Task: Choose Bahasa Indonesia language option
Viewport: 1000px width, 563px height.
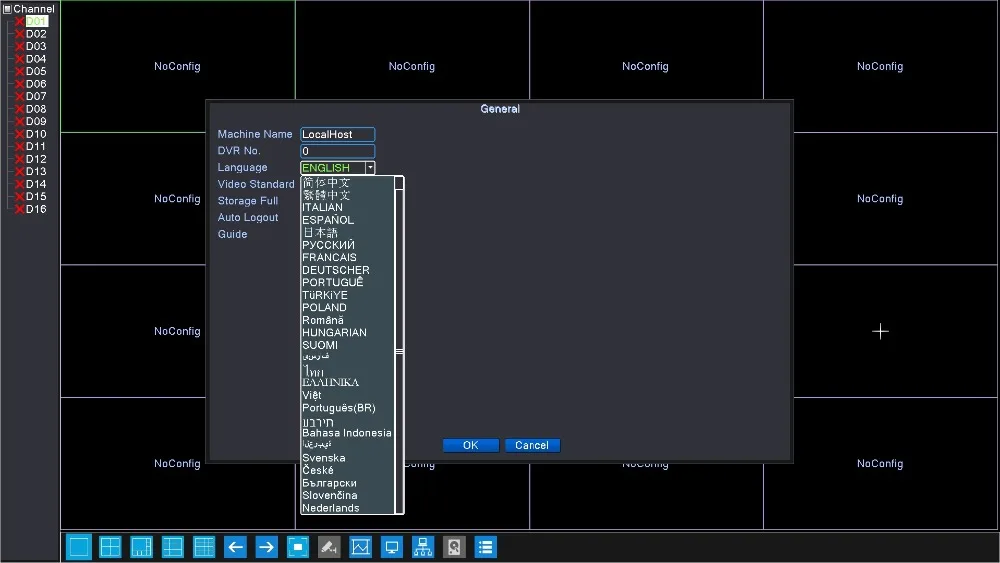Action: pyautogui.click(x=346, y=433)
